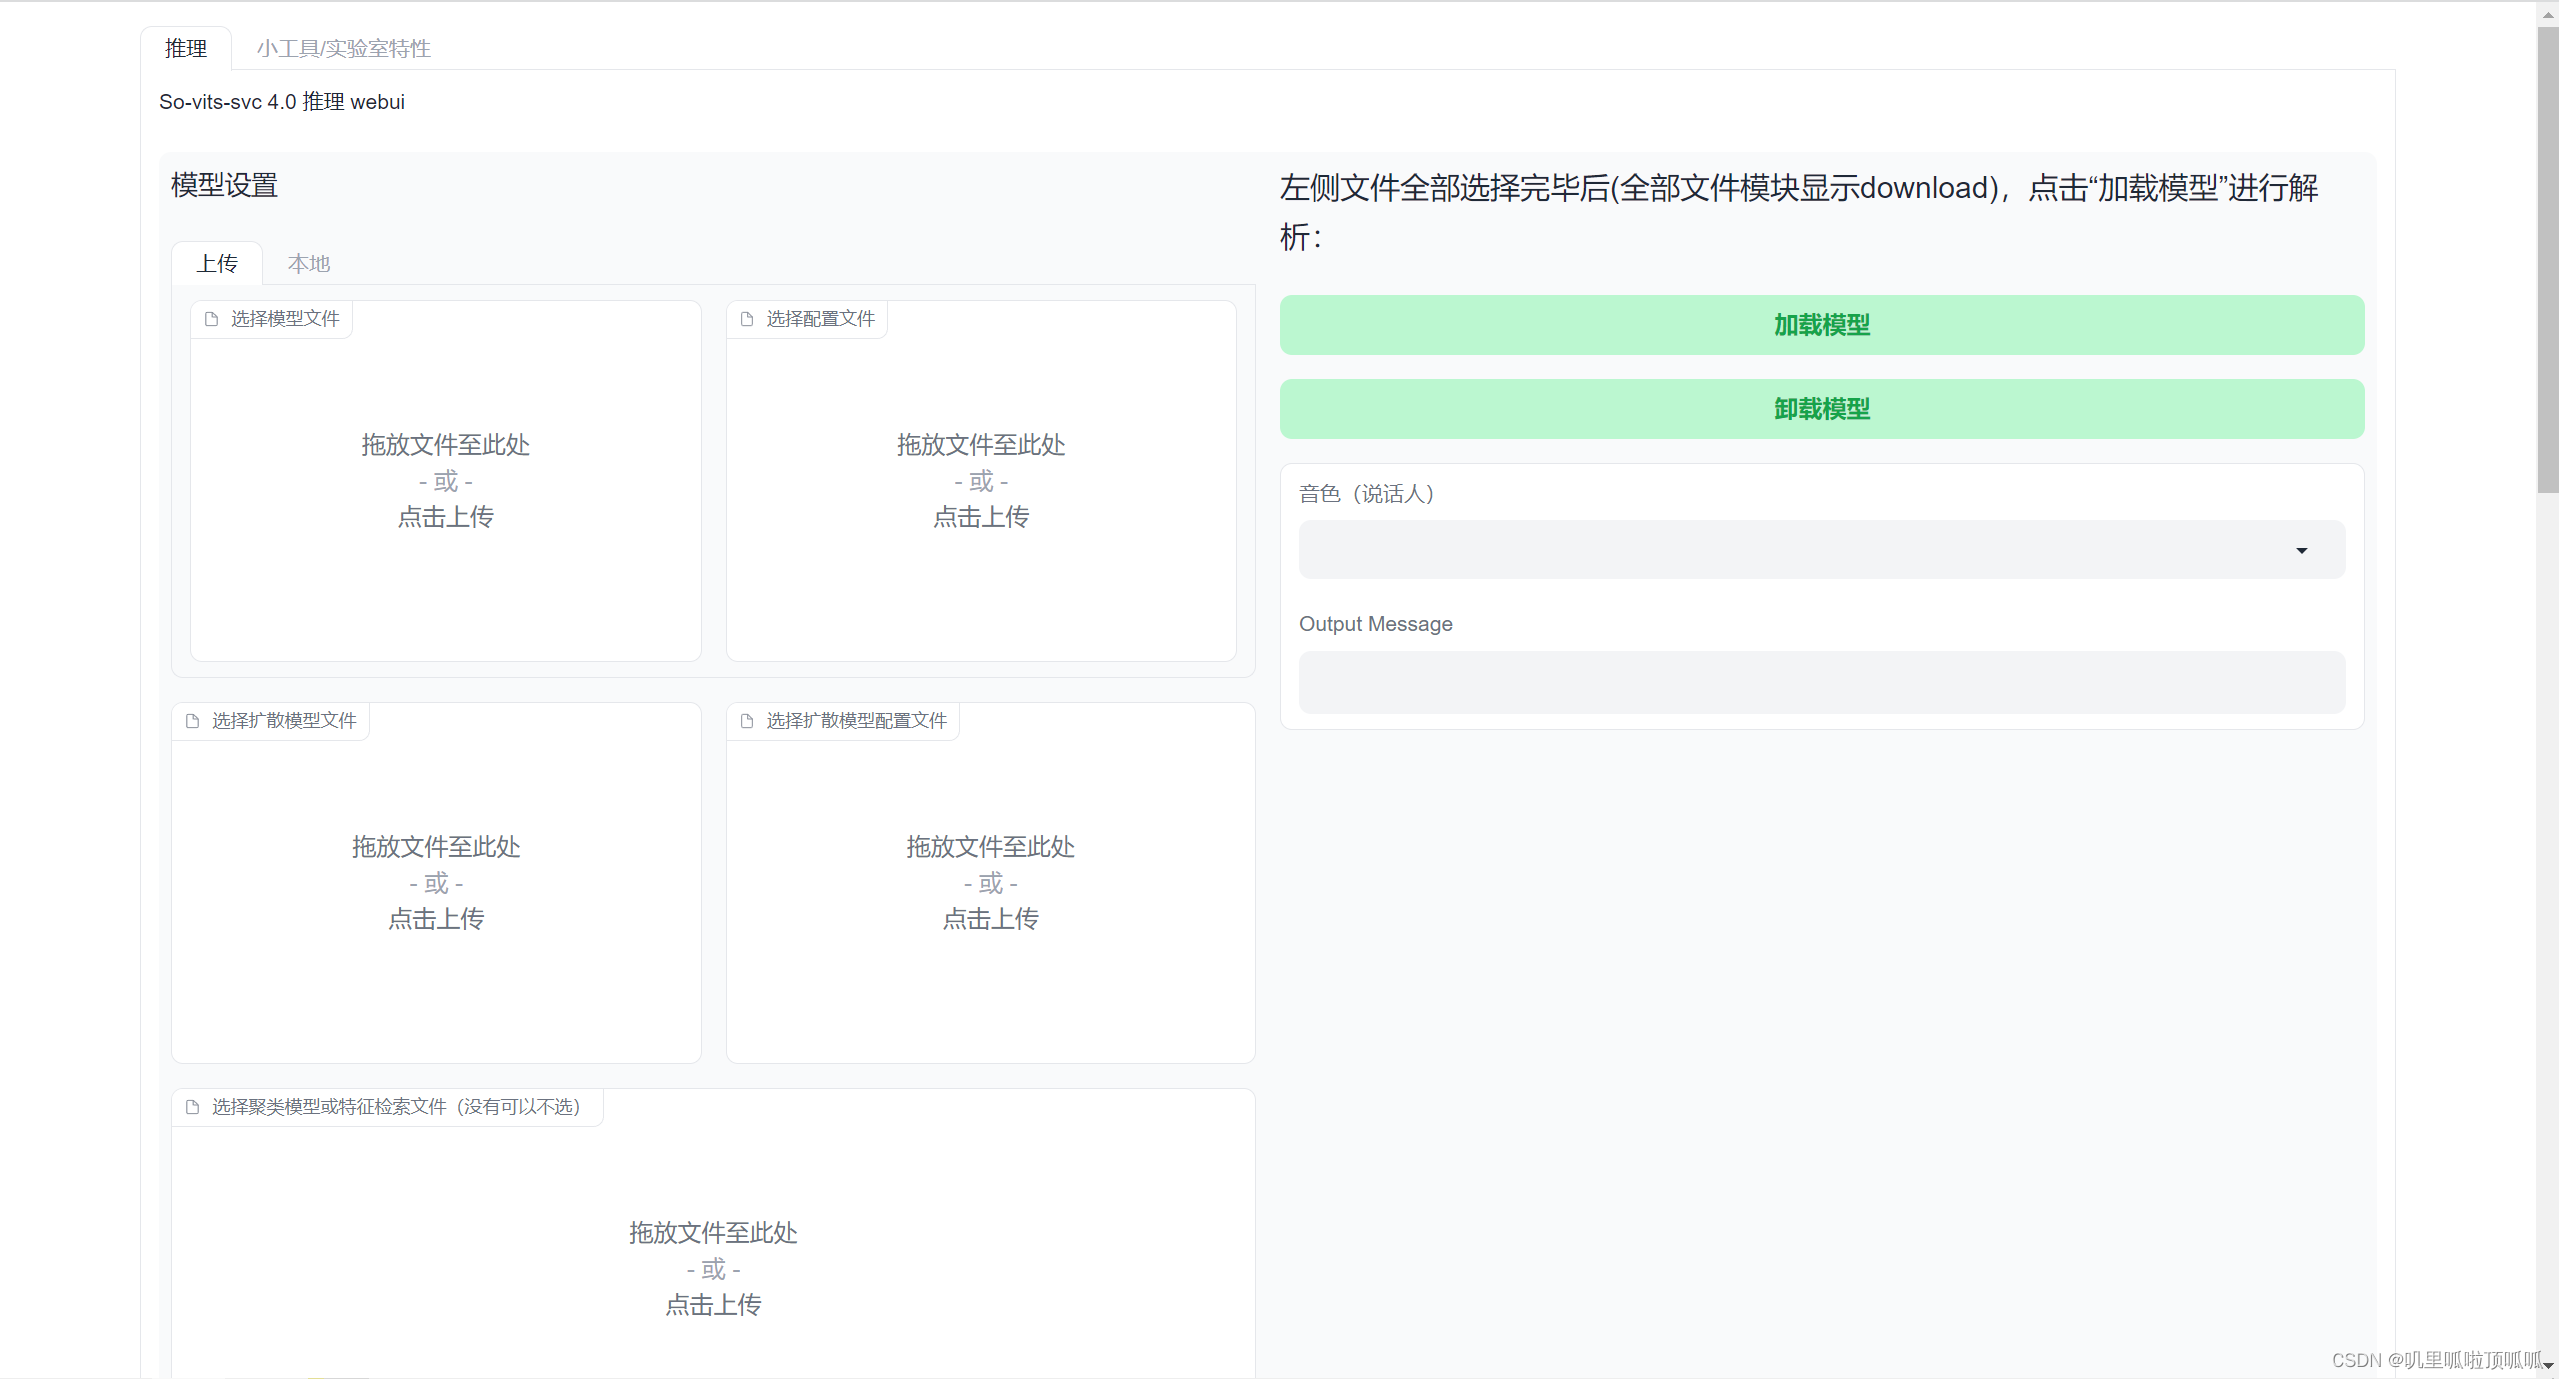Image resolution: width=2559 pixels, height=1379 pixels.
Task: Click the 模型设置 heading text
Action: [x=224, y=185]
